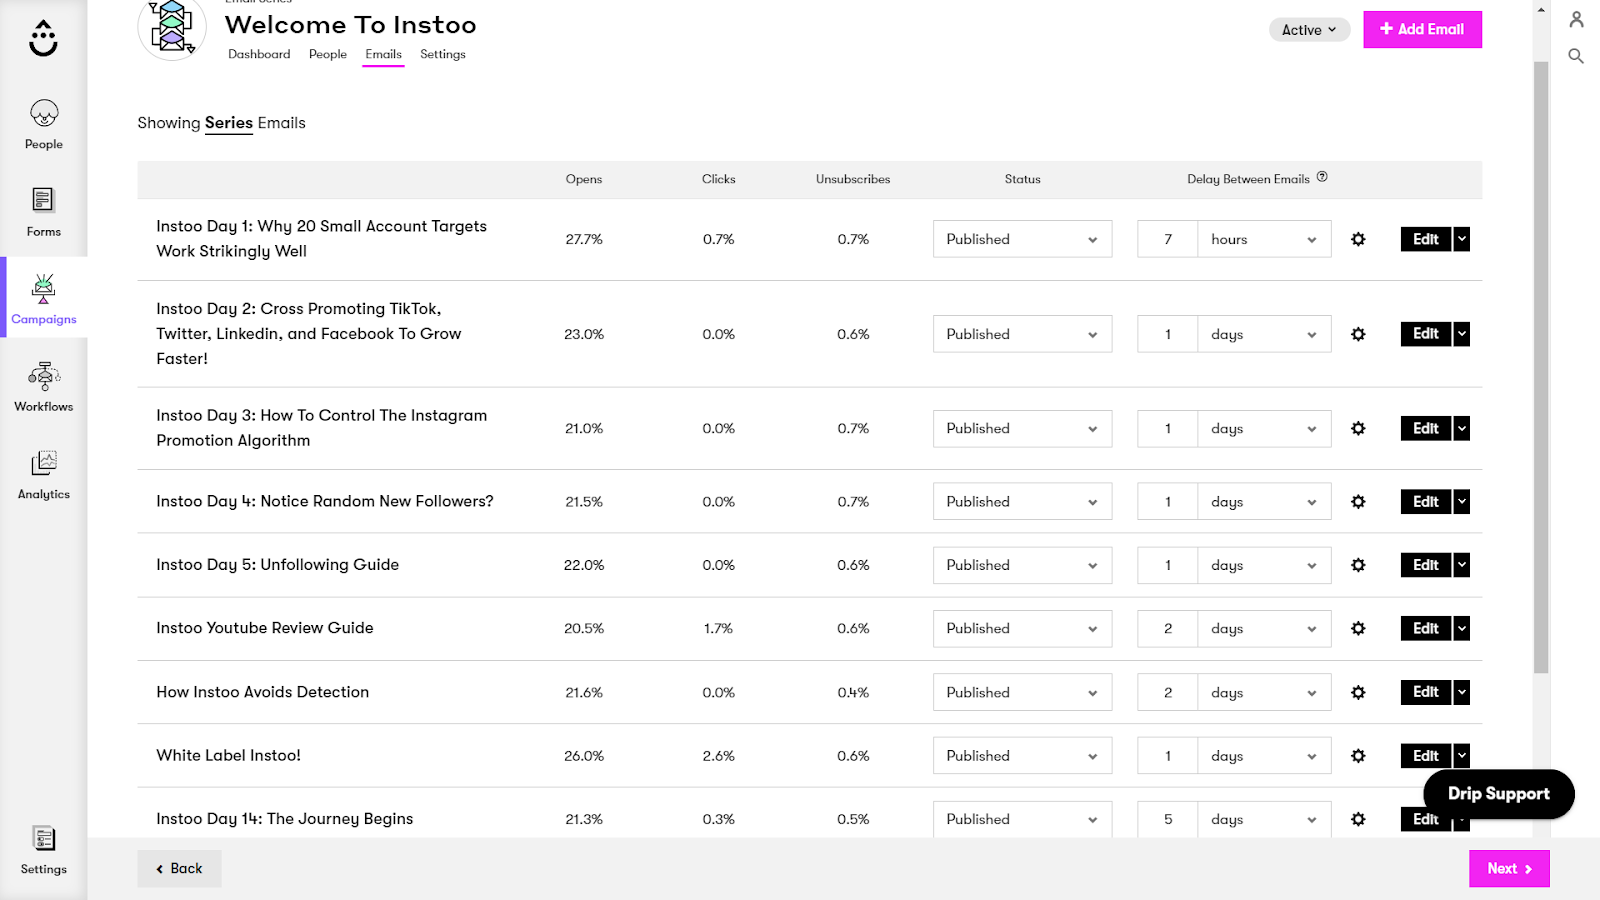Viewport: 1600px width, 900px height.
Task: Open Settings in the left sidebar
Action: 44,850
